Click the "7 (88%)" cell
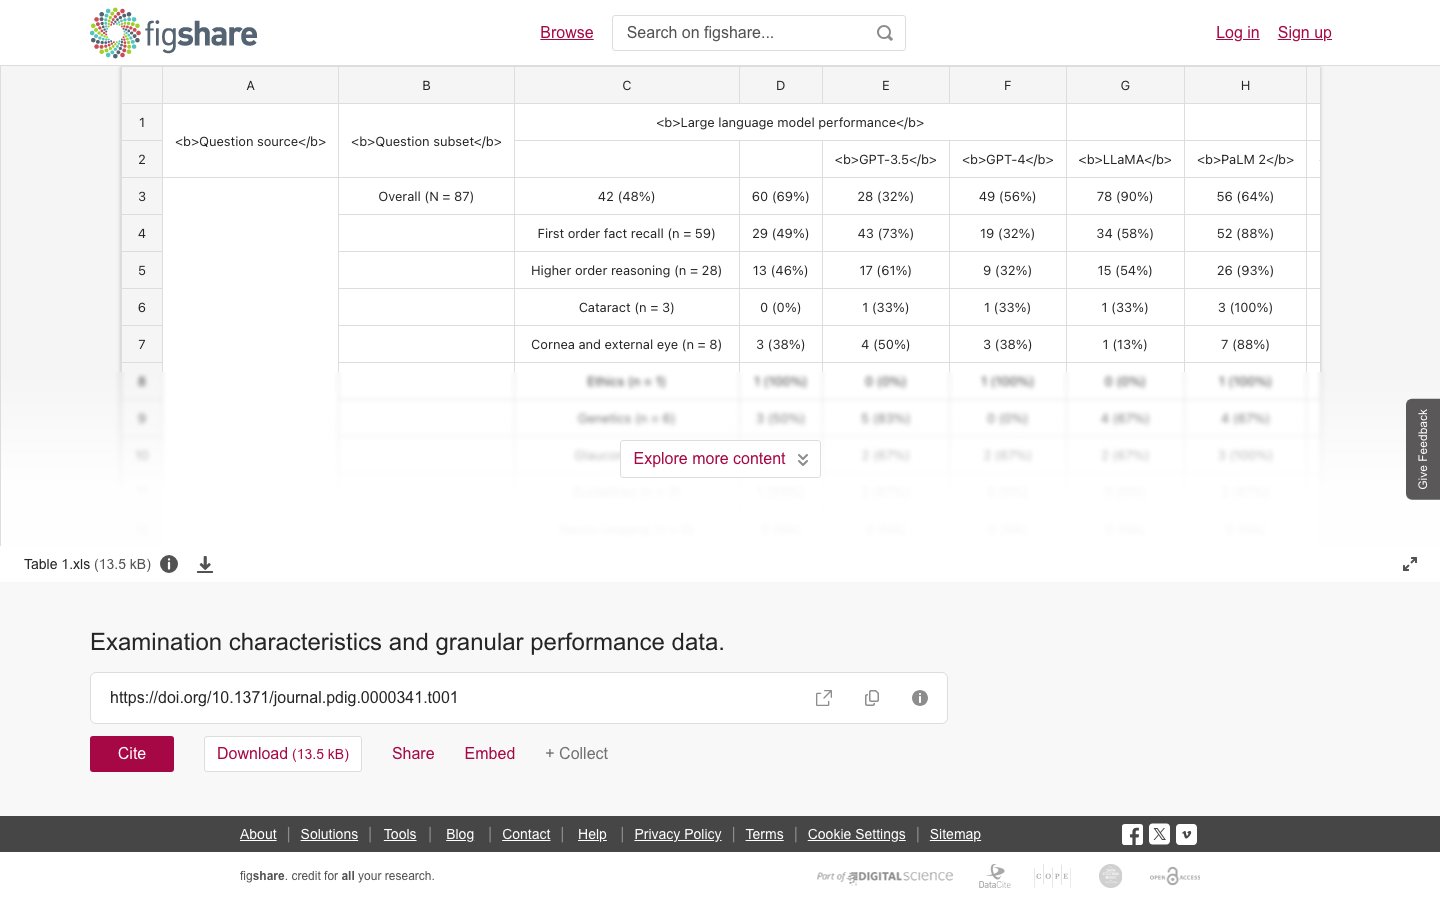 click(x=1245, y=345)
